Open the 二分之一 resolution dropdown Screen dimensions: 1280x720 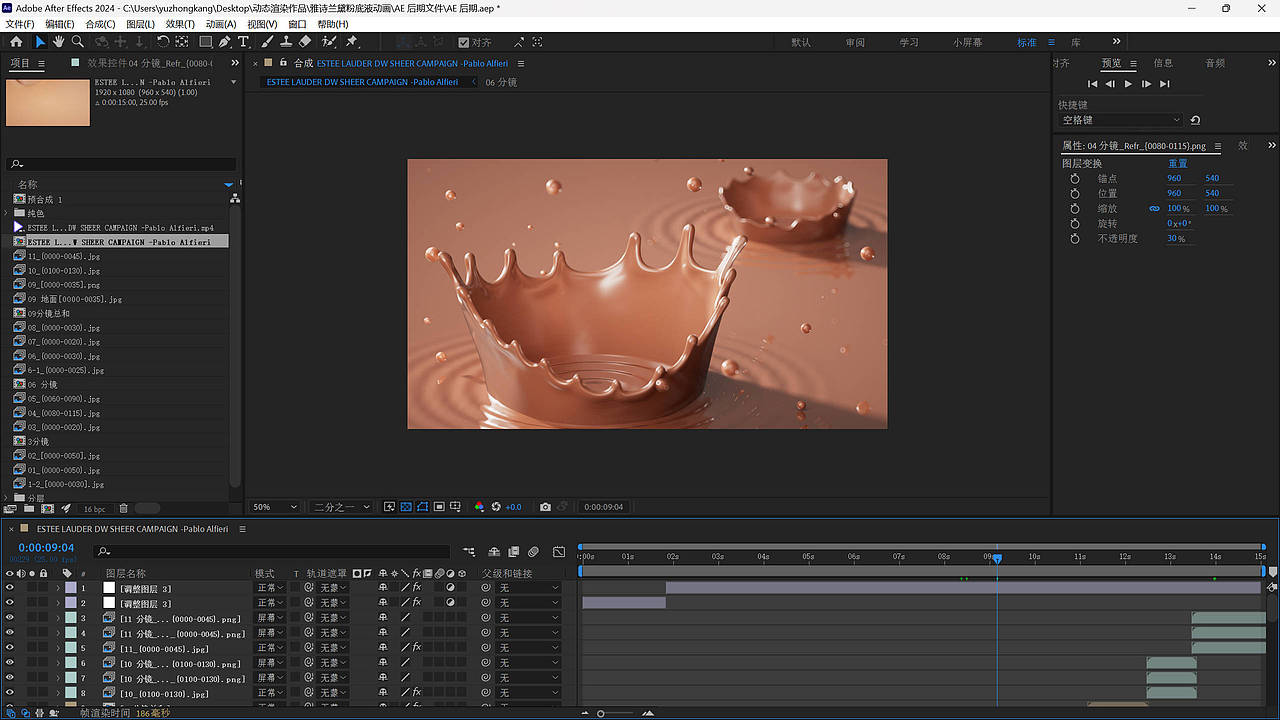[341, 507]
